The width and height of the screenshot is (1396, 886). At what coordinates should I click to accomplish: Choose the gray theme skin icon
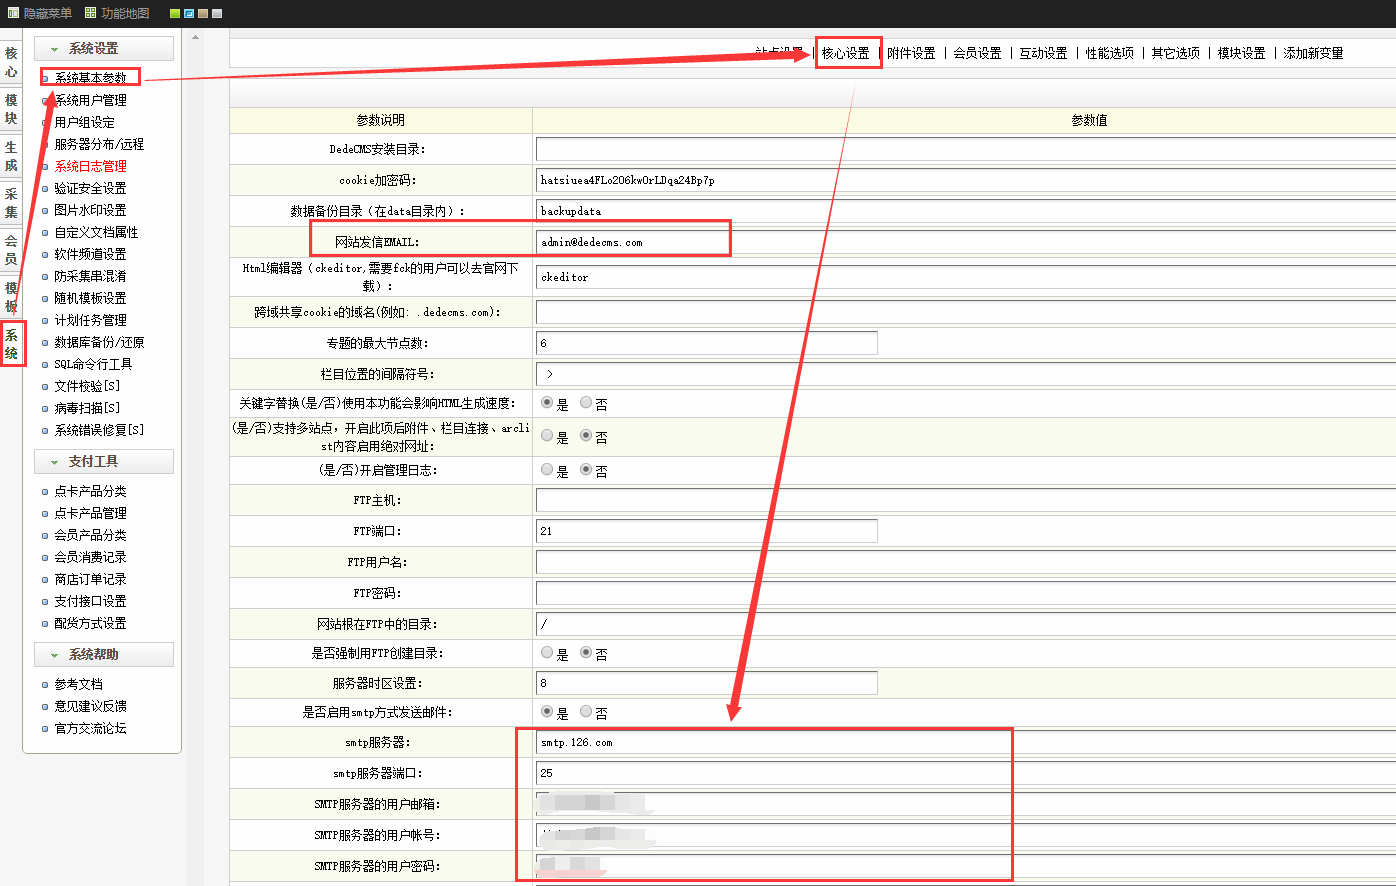tap(217, 14)
